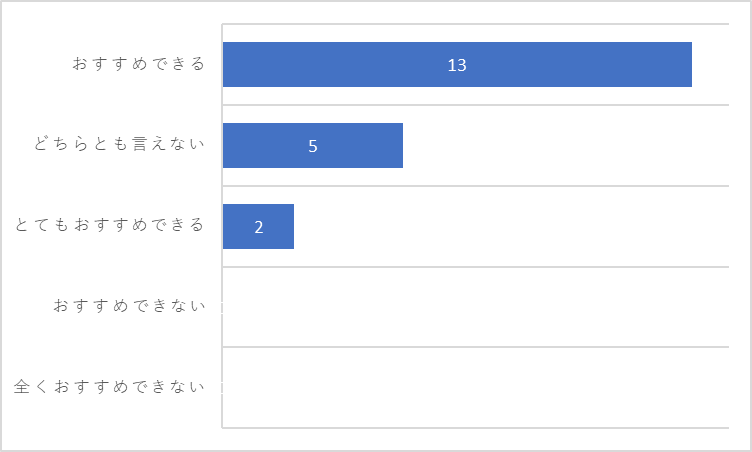This screenshot has height=452, width=752.
Task: Select the vertical axis line
Action: (x=222, y=226)
